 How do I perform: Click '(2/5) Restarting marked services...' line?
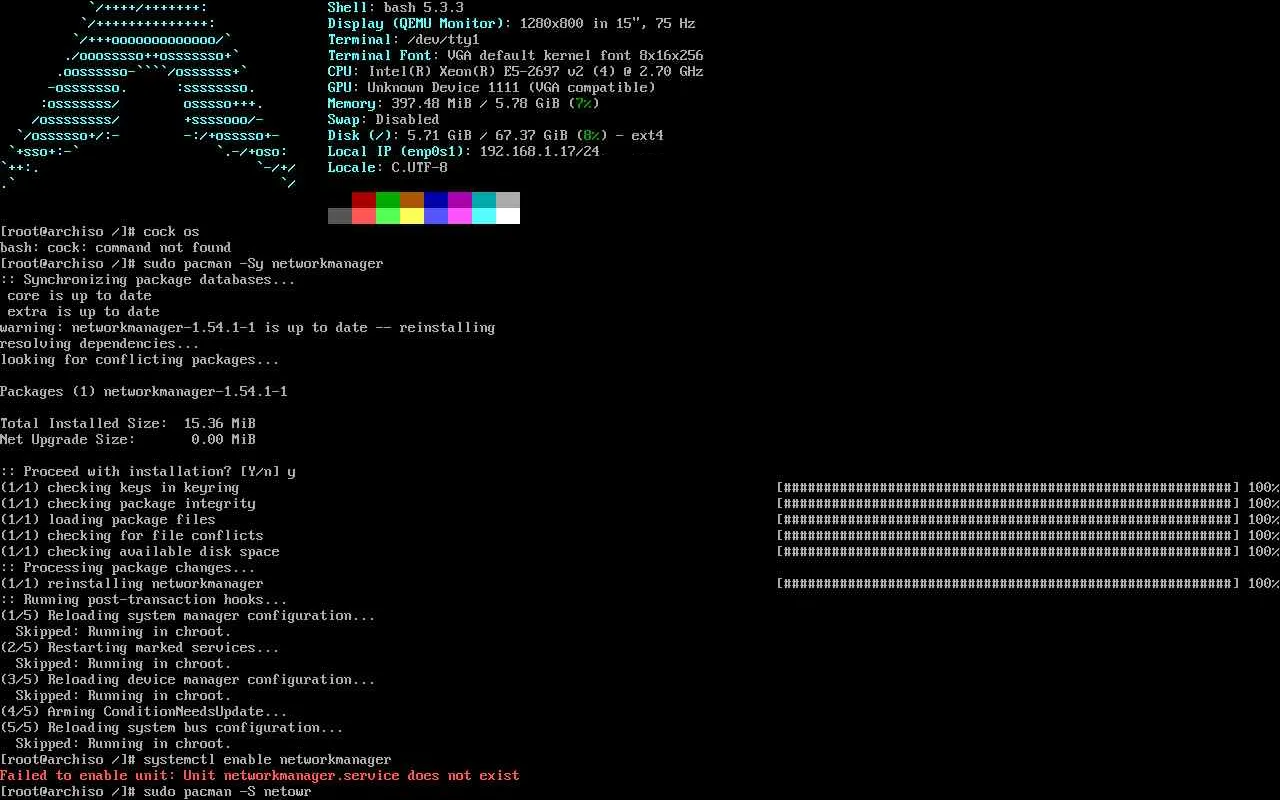click(x=139, y=648)
